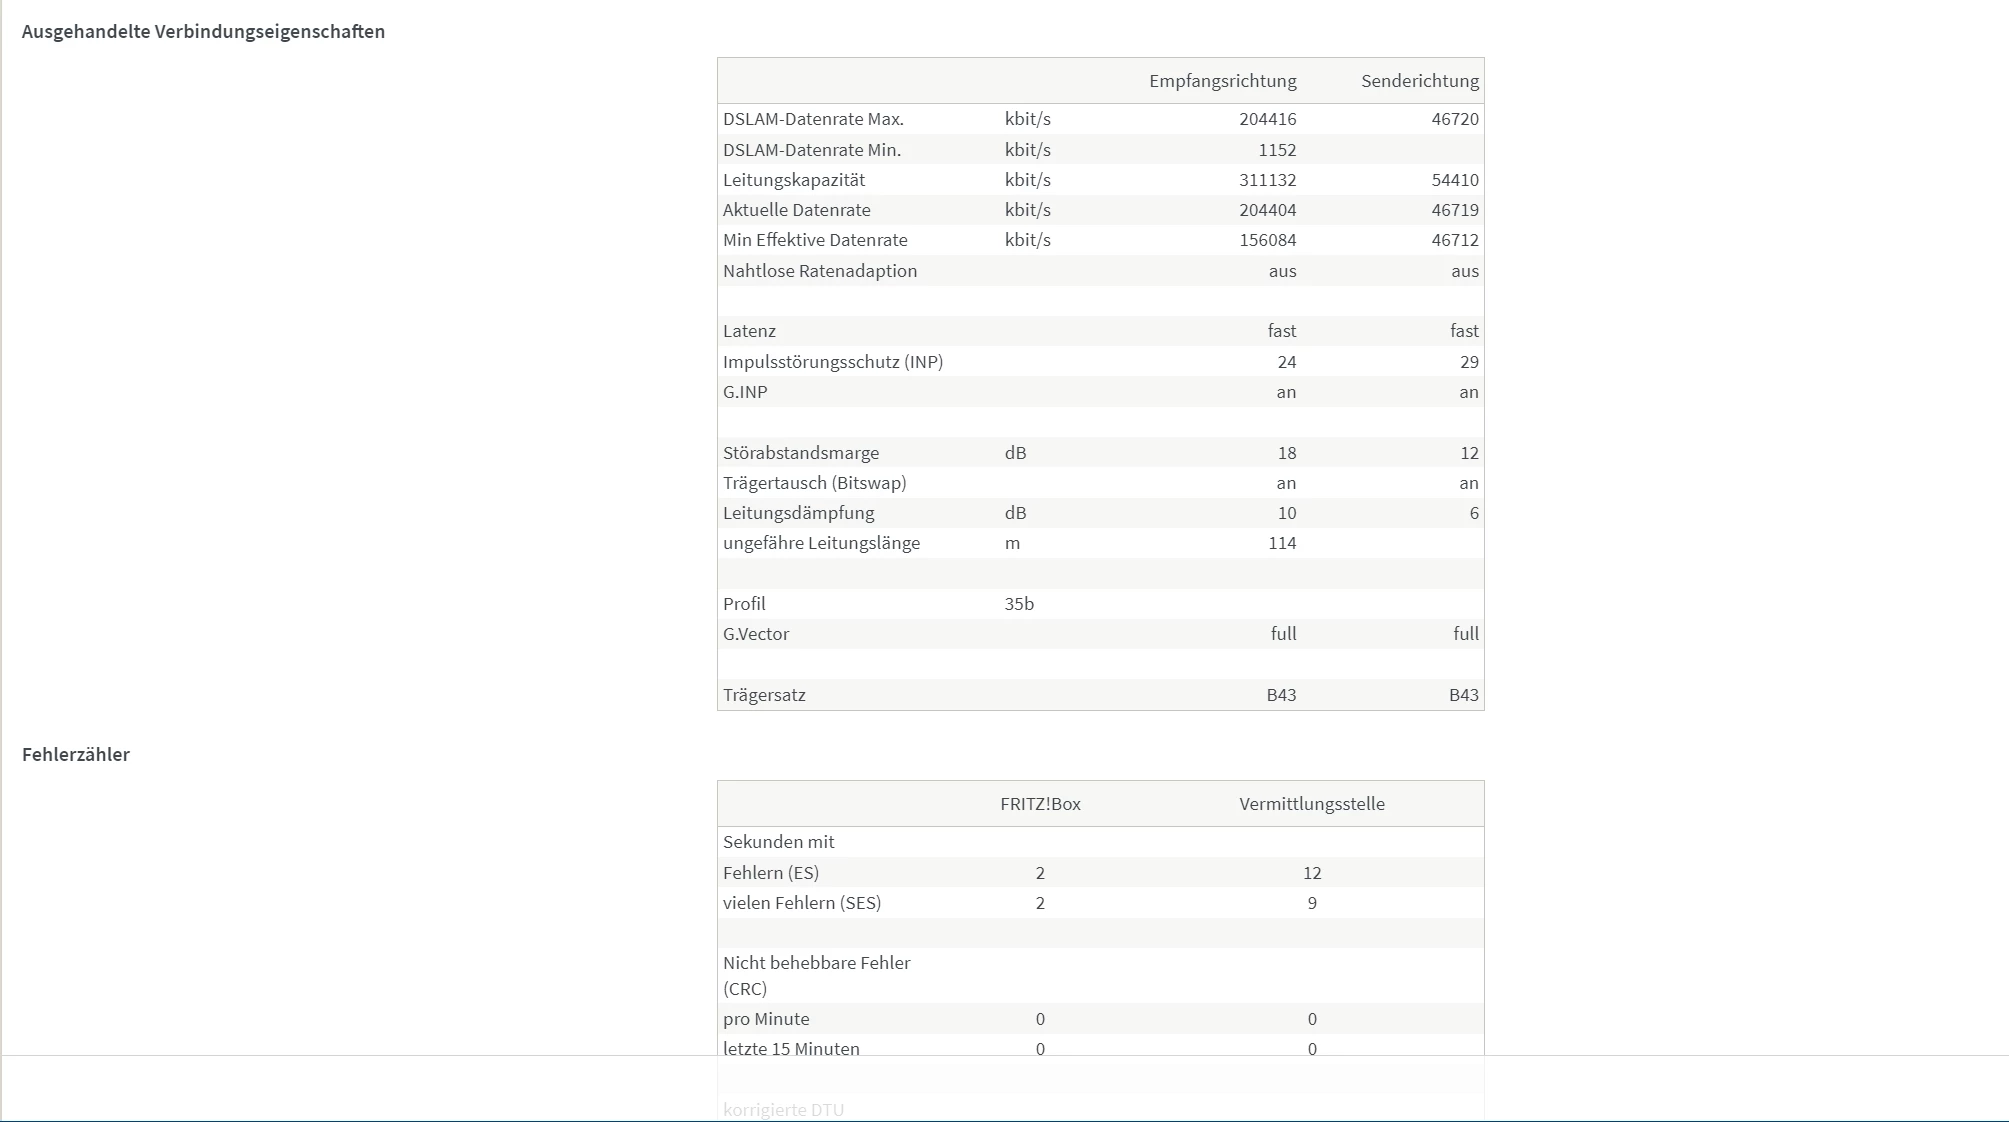Click the G.Vector row label
The width and height of the screenshot is (2009, 1122).
[x=756, y=634]
